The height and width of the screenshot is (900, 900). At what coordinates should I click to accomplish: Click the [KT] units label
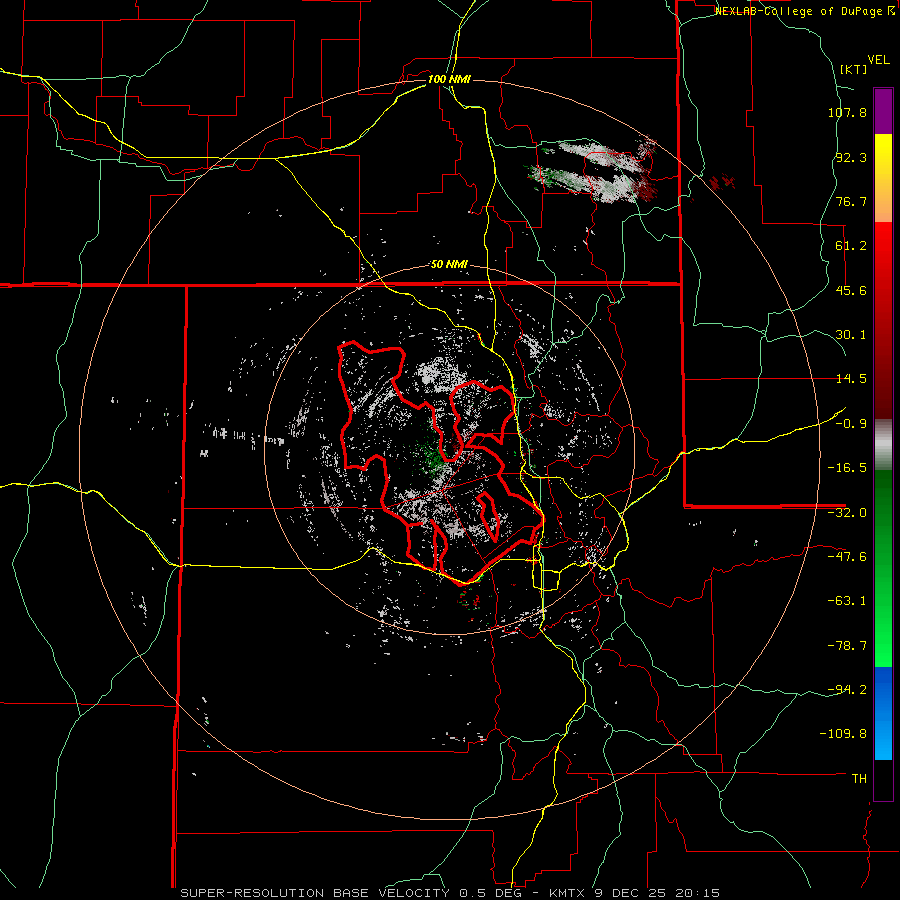(x=853, y=69)
